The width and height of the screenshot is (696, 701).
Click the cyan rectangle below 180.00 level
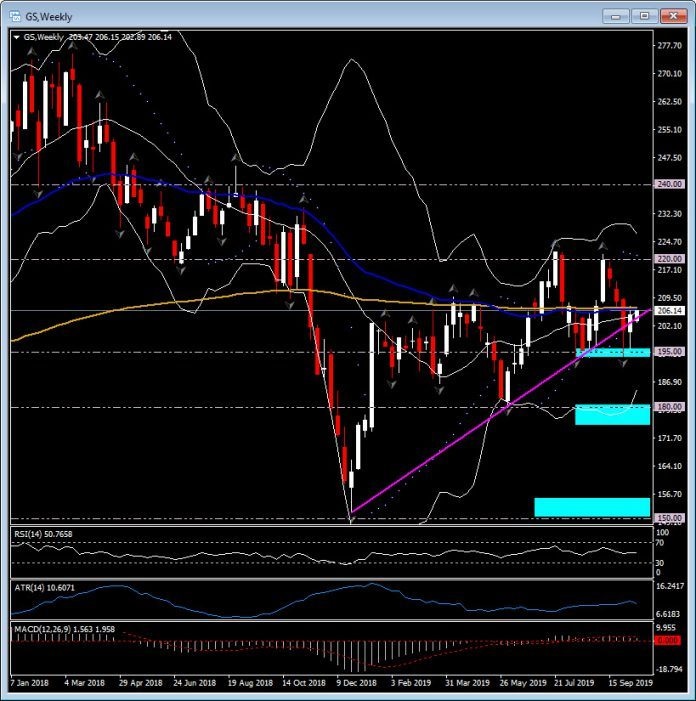[612, 414]
